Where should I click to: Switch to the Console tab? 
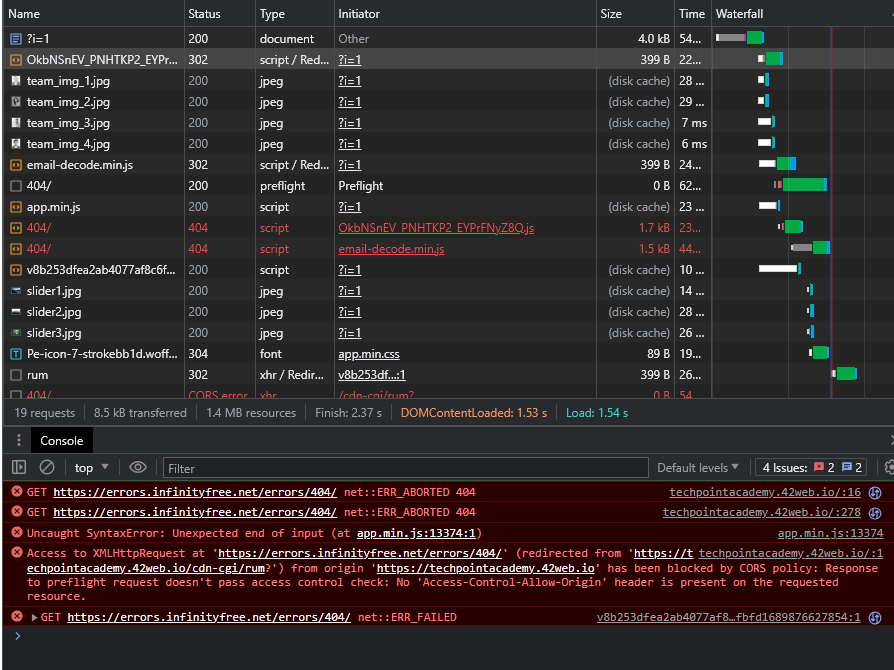pyautogui.click(x=62, y=440)
